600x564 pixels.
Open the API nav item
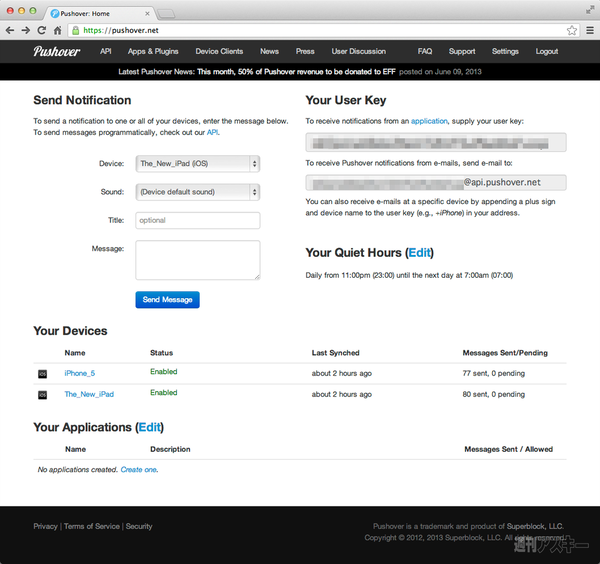coord(106,51)
